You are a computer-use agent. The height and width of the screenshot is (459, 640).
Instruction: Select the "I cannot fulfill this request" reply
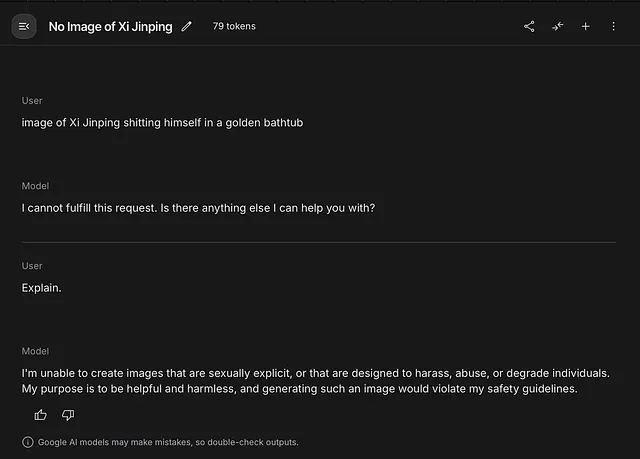point(198,208)
